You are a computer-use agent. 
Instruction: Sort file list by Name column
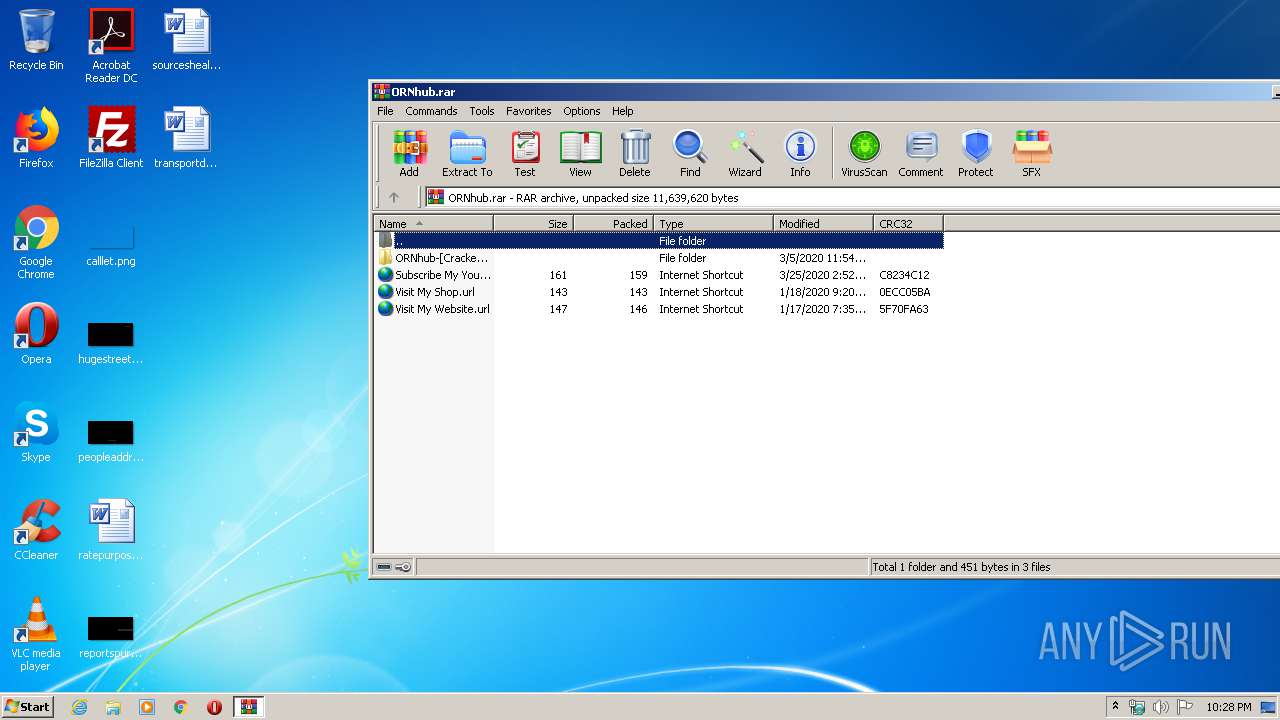coord(433,223)
